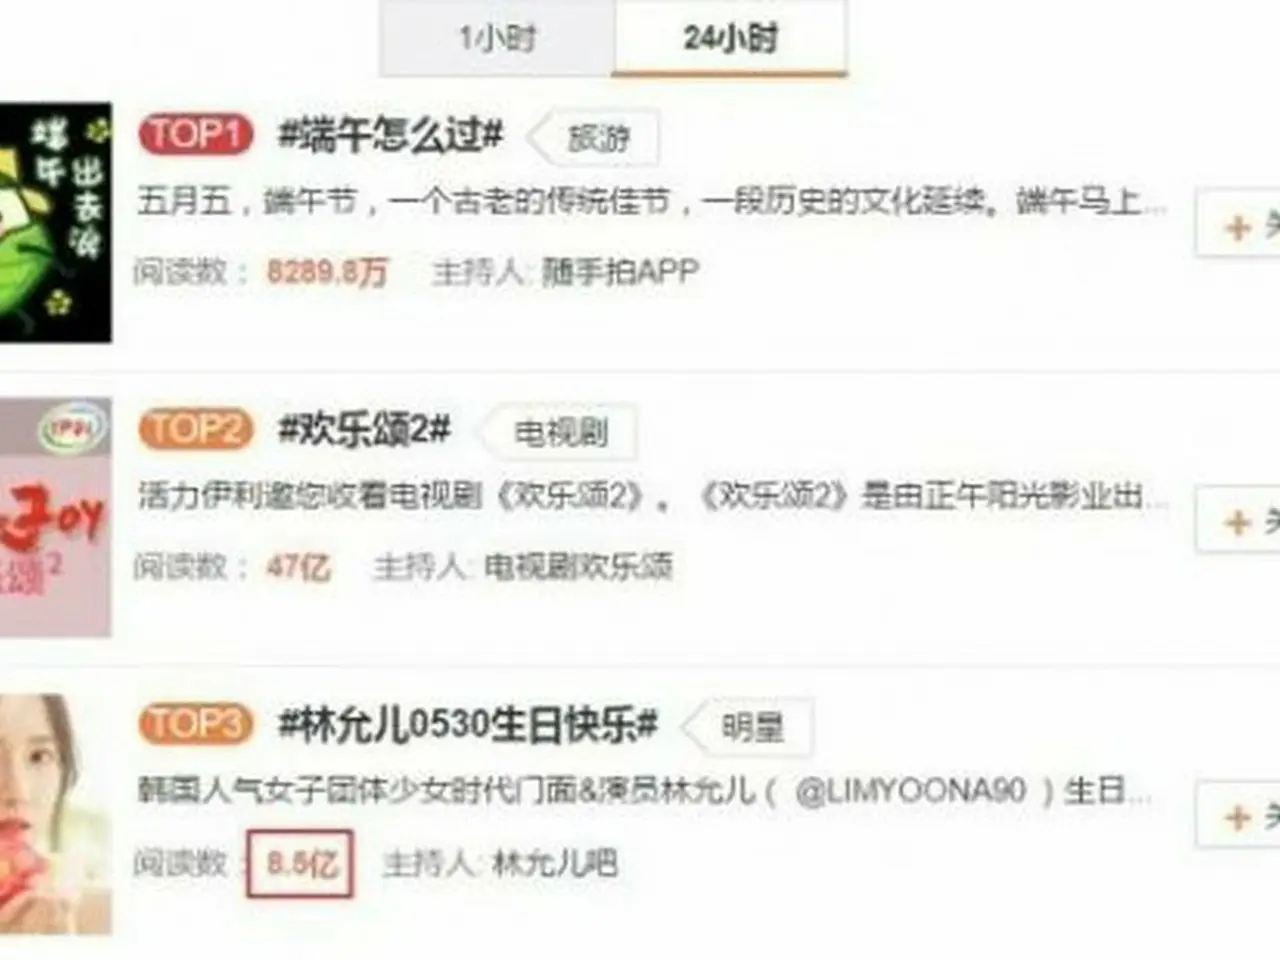Image resolution: width=1280 pixels, height=960 pixels.
Task: Follow the 端午怎么过 topic with plus button
Action: pos(1239,226)
